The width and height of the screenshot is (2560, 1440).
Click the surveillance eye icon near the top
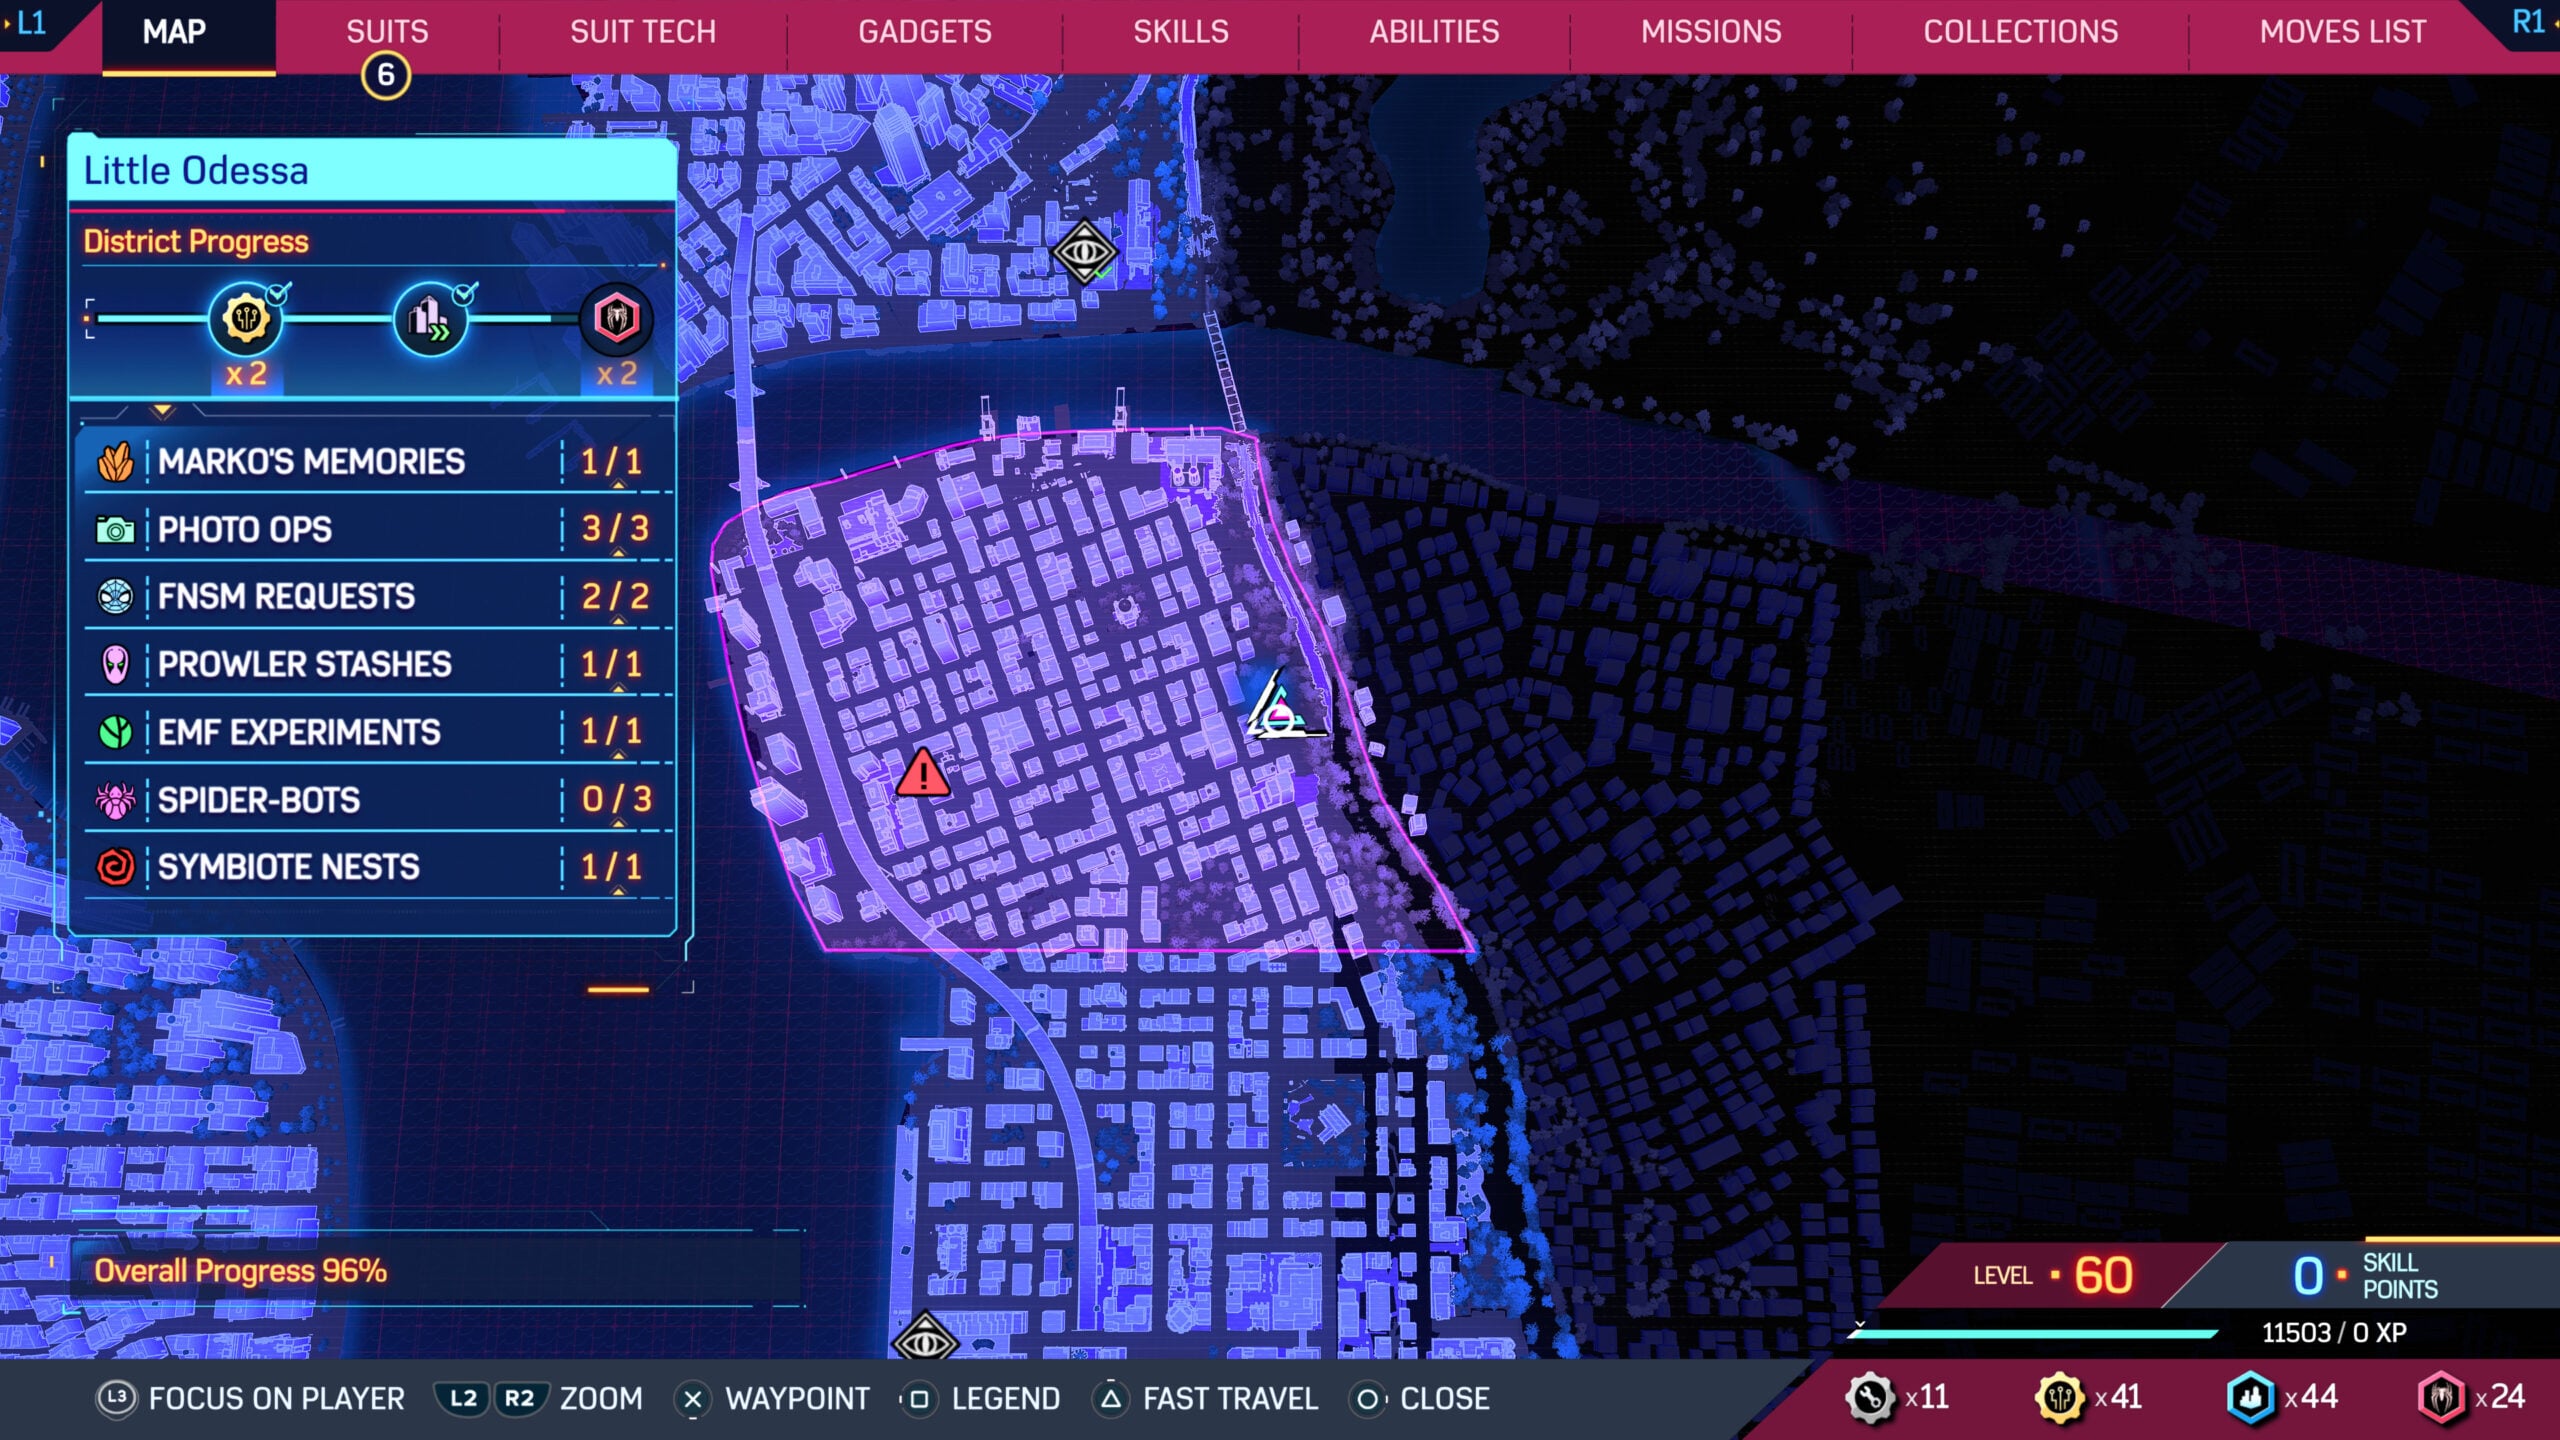1083,250
